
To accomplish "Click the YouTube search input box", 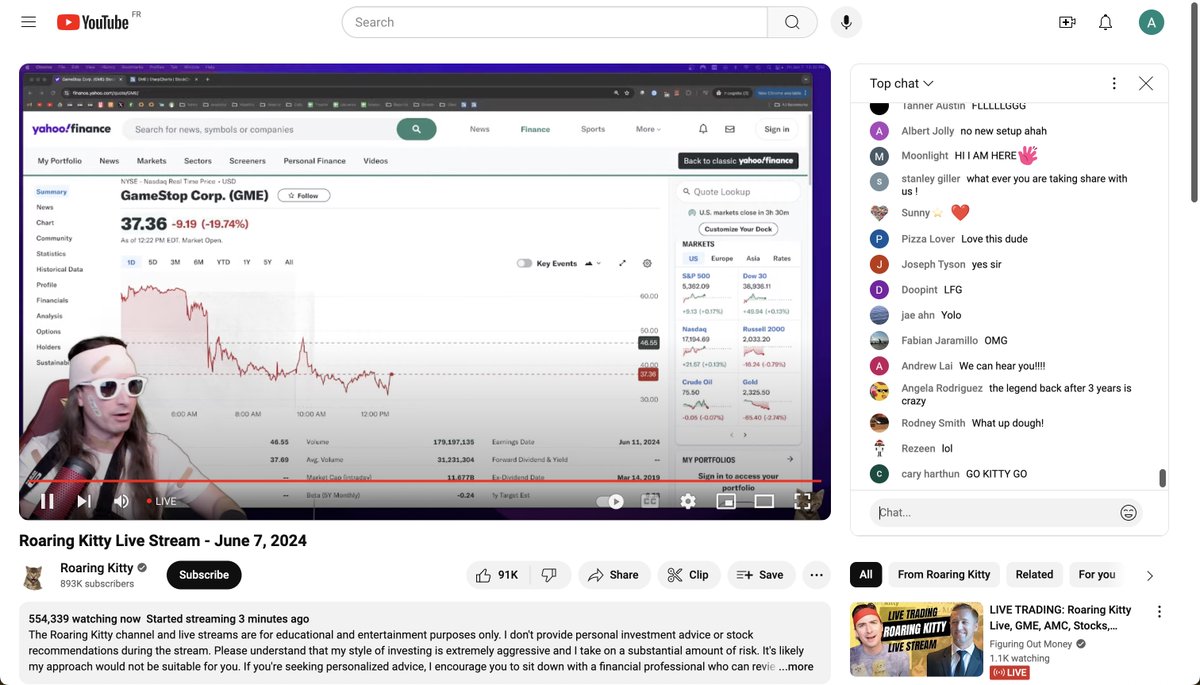I will [x=555, y=22].
